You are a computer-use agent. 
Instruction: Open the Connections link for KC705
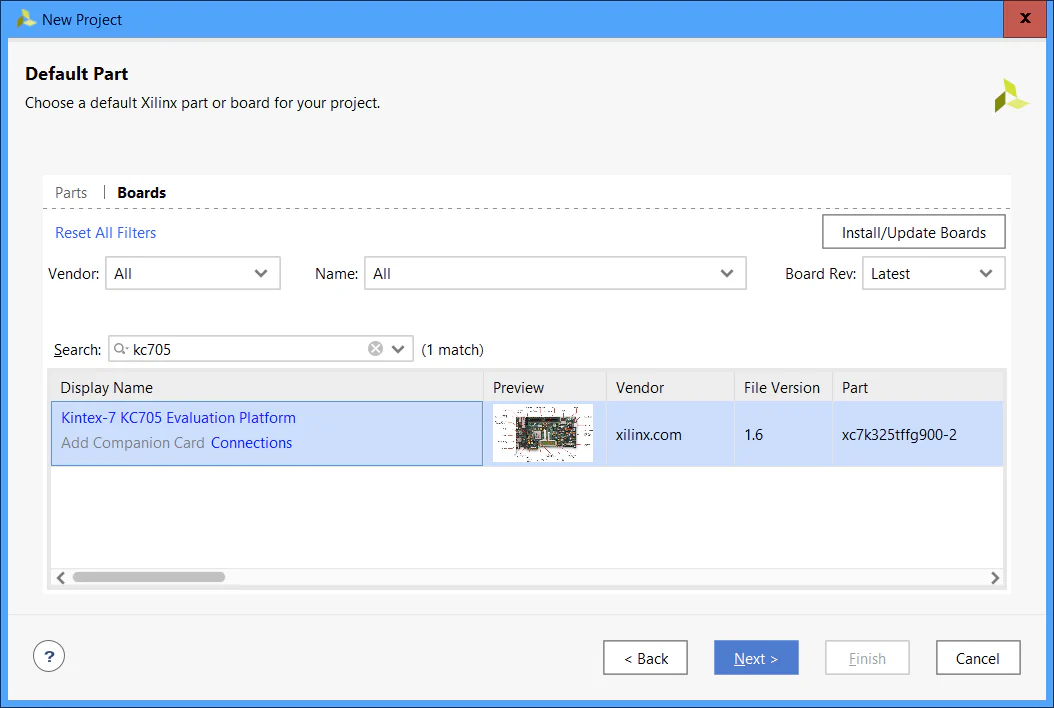[251, 443]
